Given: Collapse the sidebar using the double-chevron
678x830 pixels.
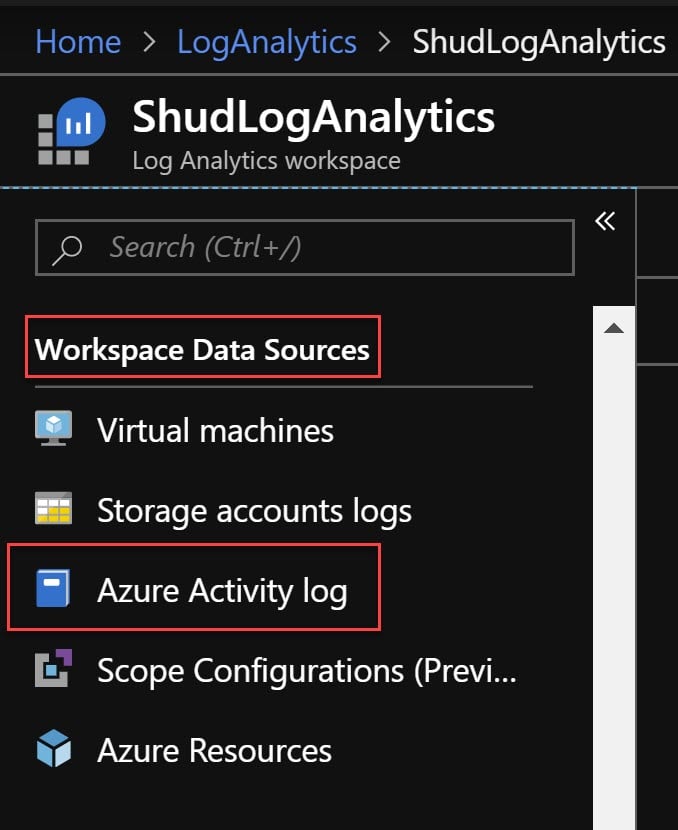Looking at the screenshot, I should 605,221.
